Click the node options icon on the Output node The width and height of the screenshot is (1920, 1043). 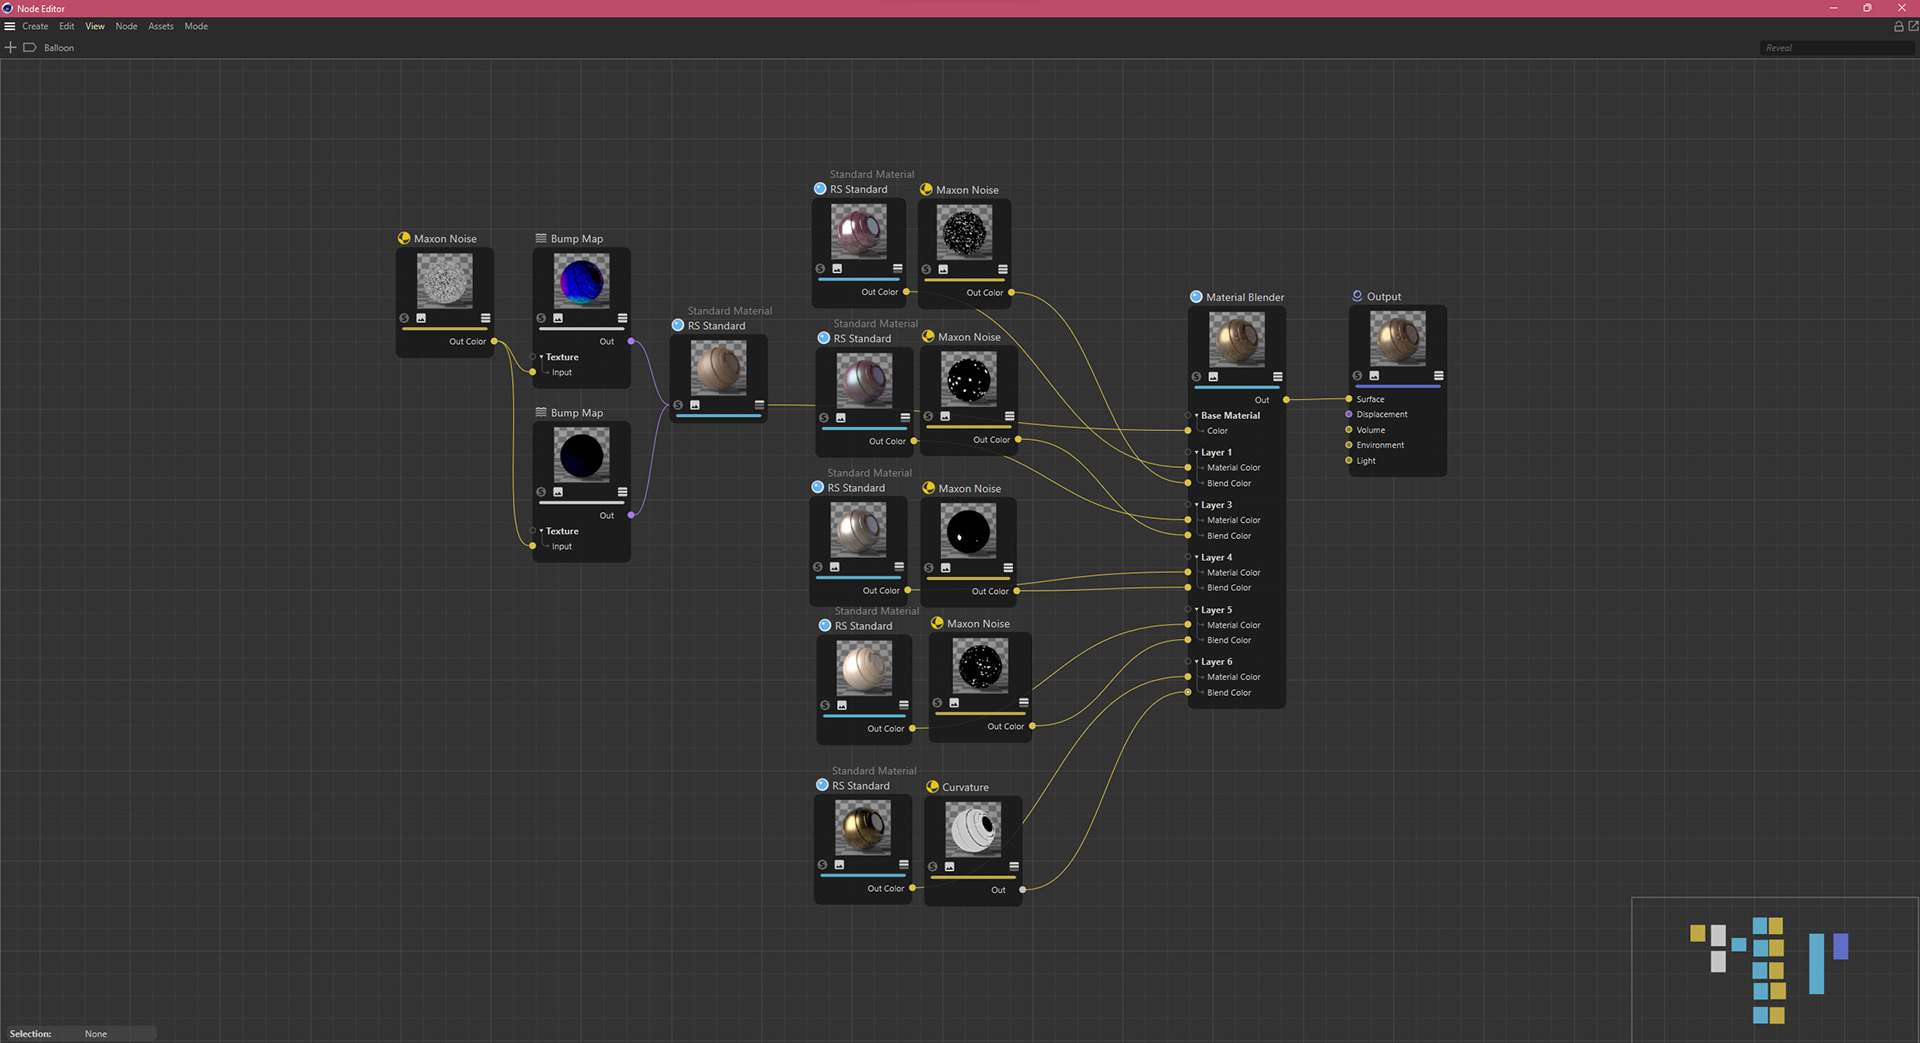(1438, 376)
